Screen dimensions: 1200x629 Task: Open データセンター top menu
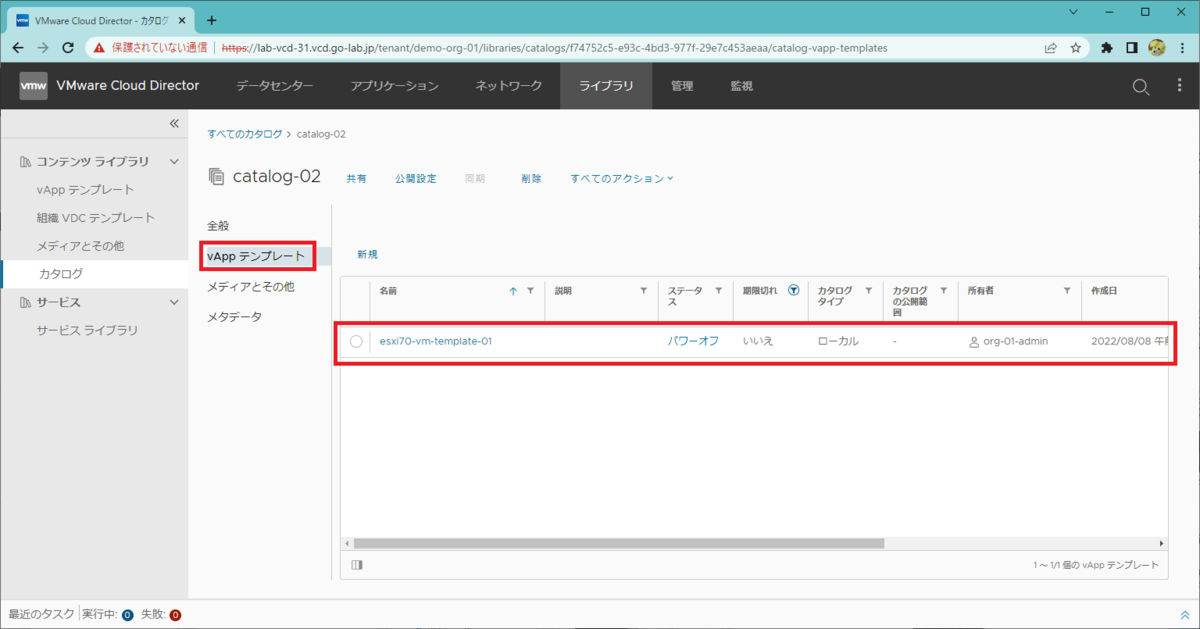click(275, 86)
